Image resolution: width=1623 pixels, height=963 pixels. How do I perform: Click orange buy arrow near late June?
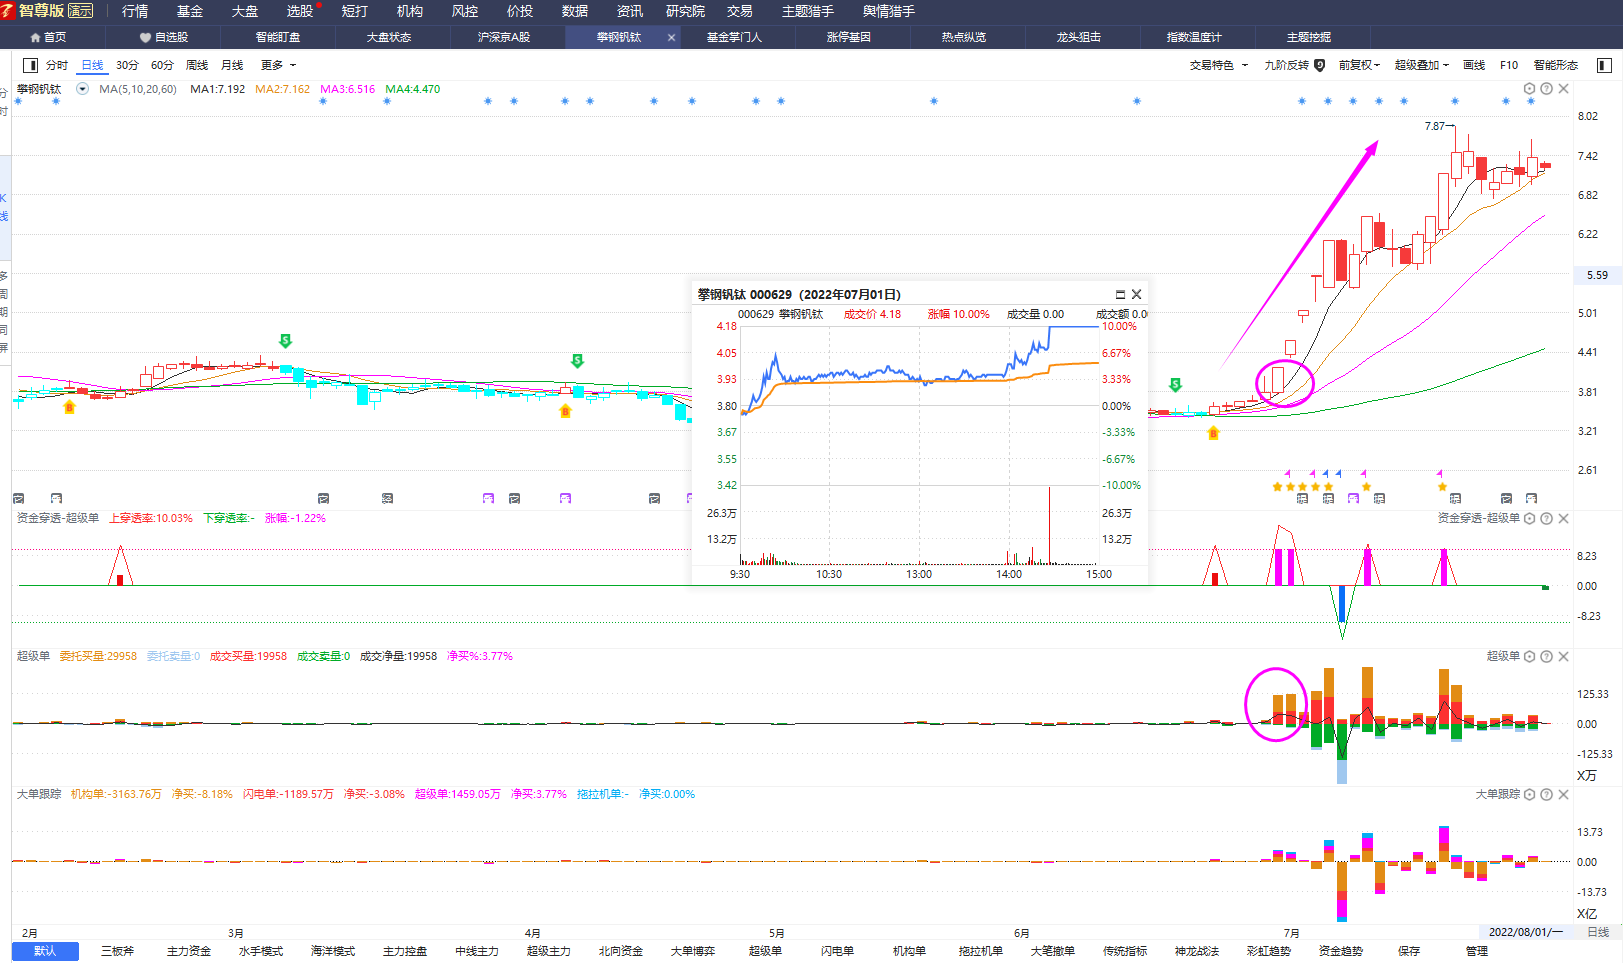[1213, 433]
